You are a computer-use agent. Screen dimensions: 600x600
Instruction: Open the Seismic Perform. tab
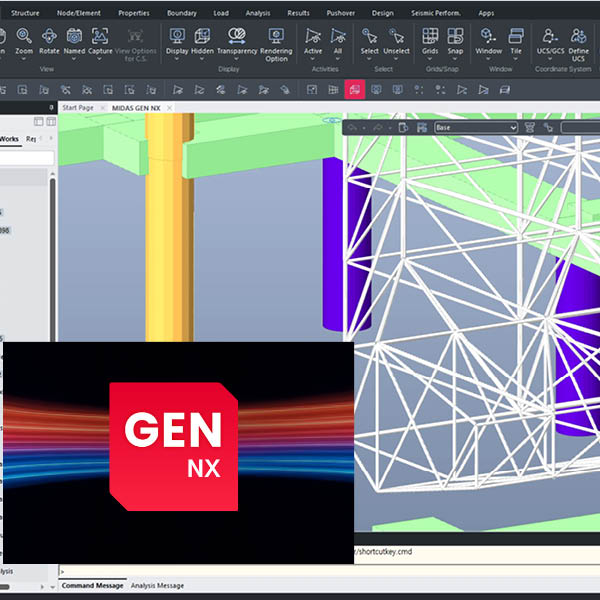tap(436, 13)
